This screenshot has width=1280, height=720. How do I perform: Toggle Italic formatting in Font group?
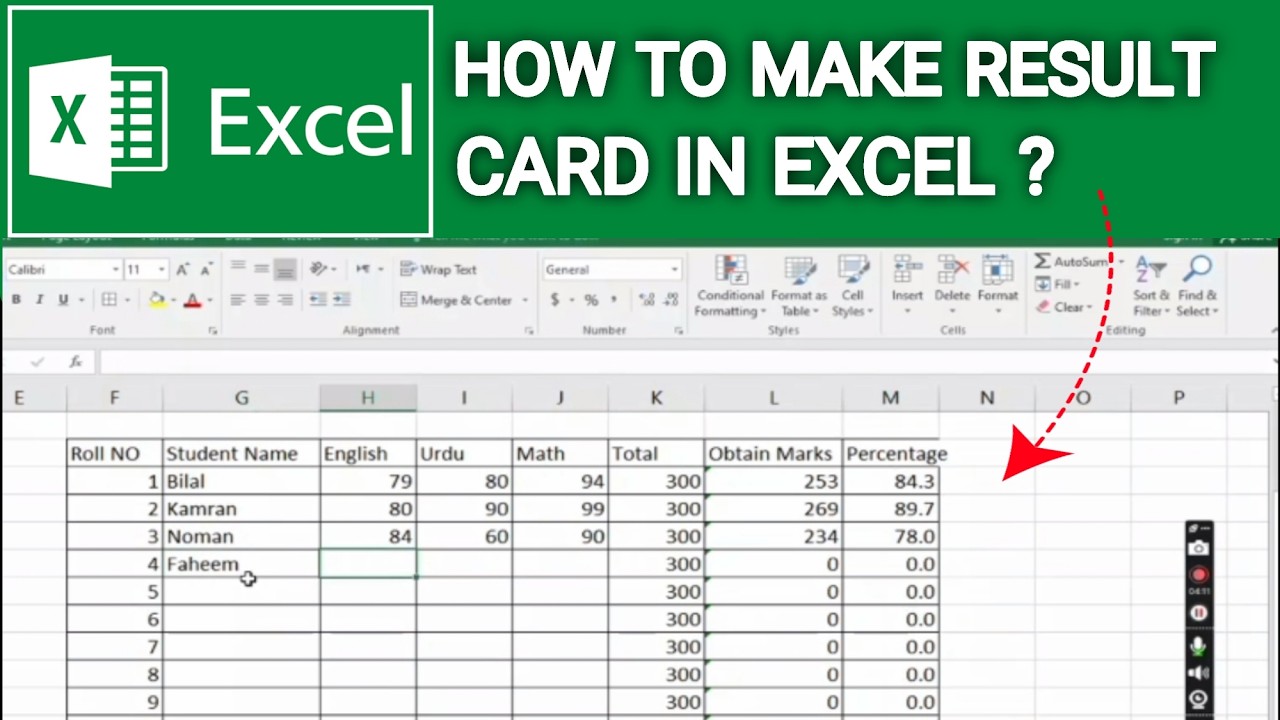(x=39, y=300)
